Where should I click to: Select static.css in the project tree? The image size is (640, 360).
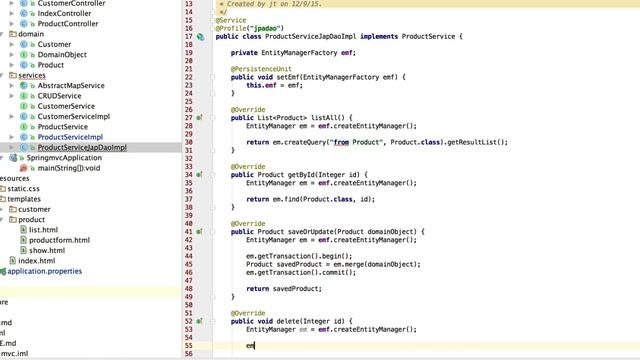[23, 189]
